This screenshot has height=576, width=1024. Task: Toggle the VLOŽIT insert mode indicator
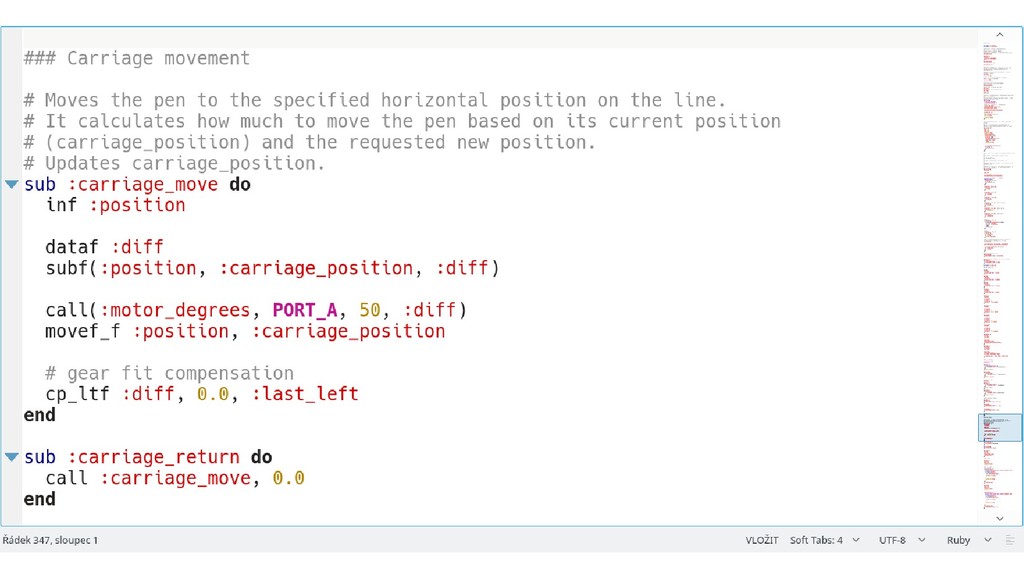(761, 540)
